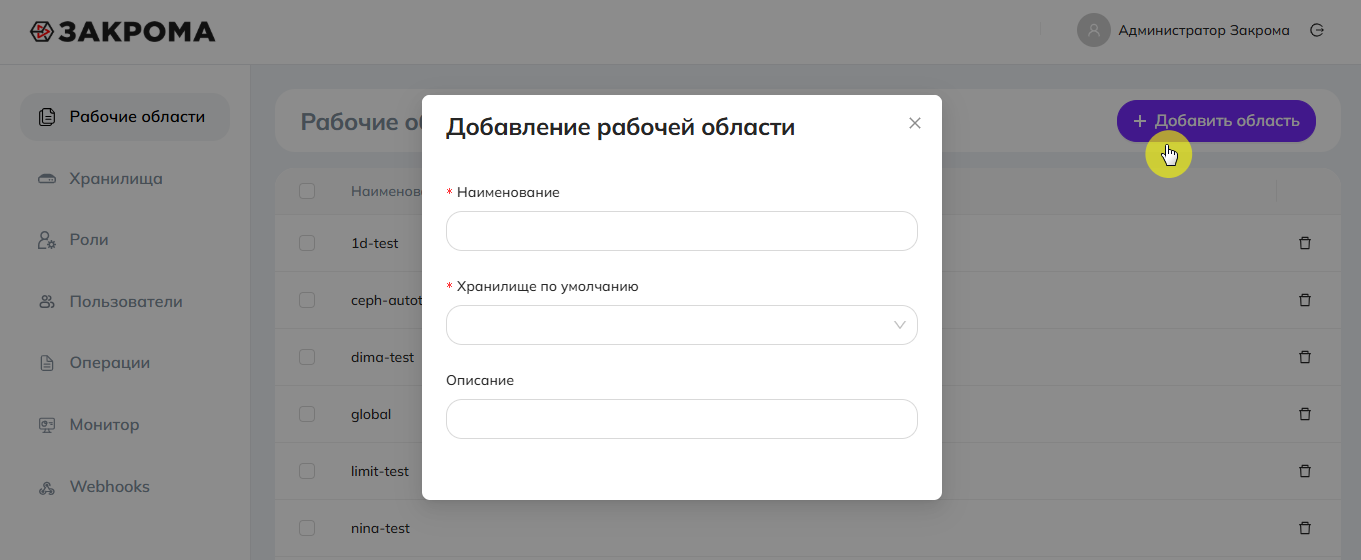
Task: Close the add workspace dialog
Action: (x=914, y=123)
